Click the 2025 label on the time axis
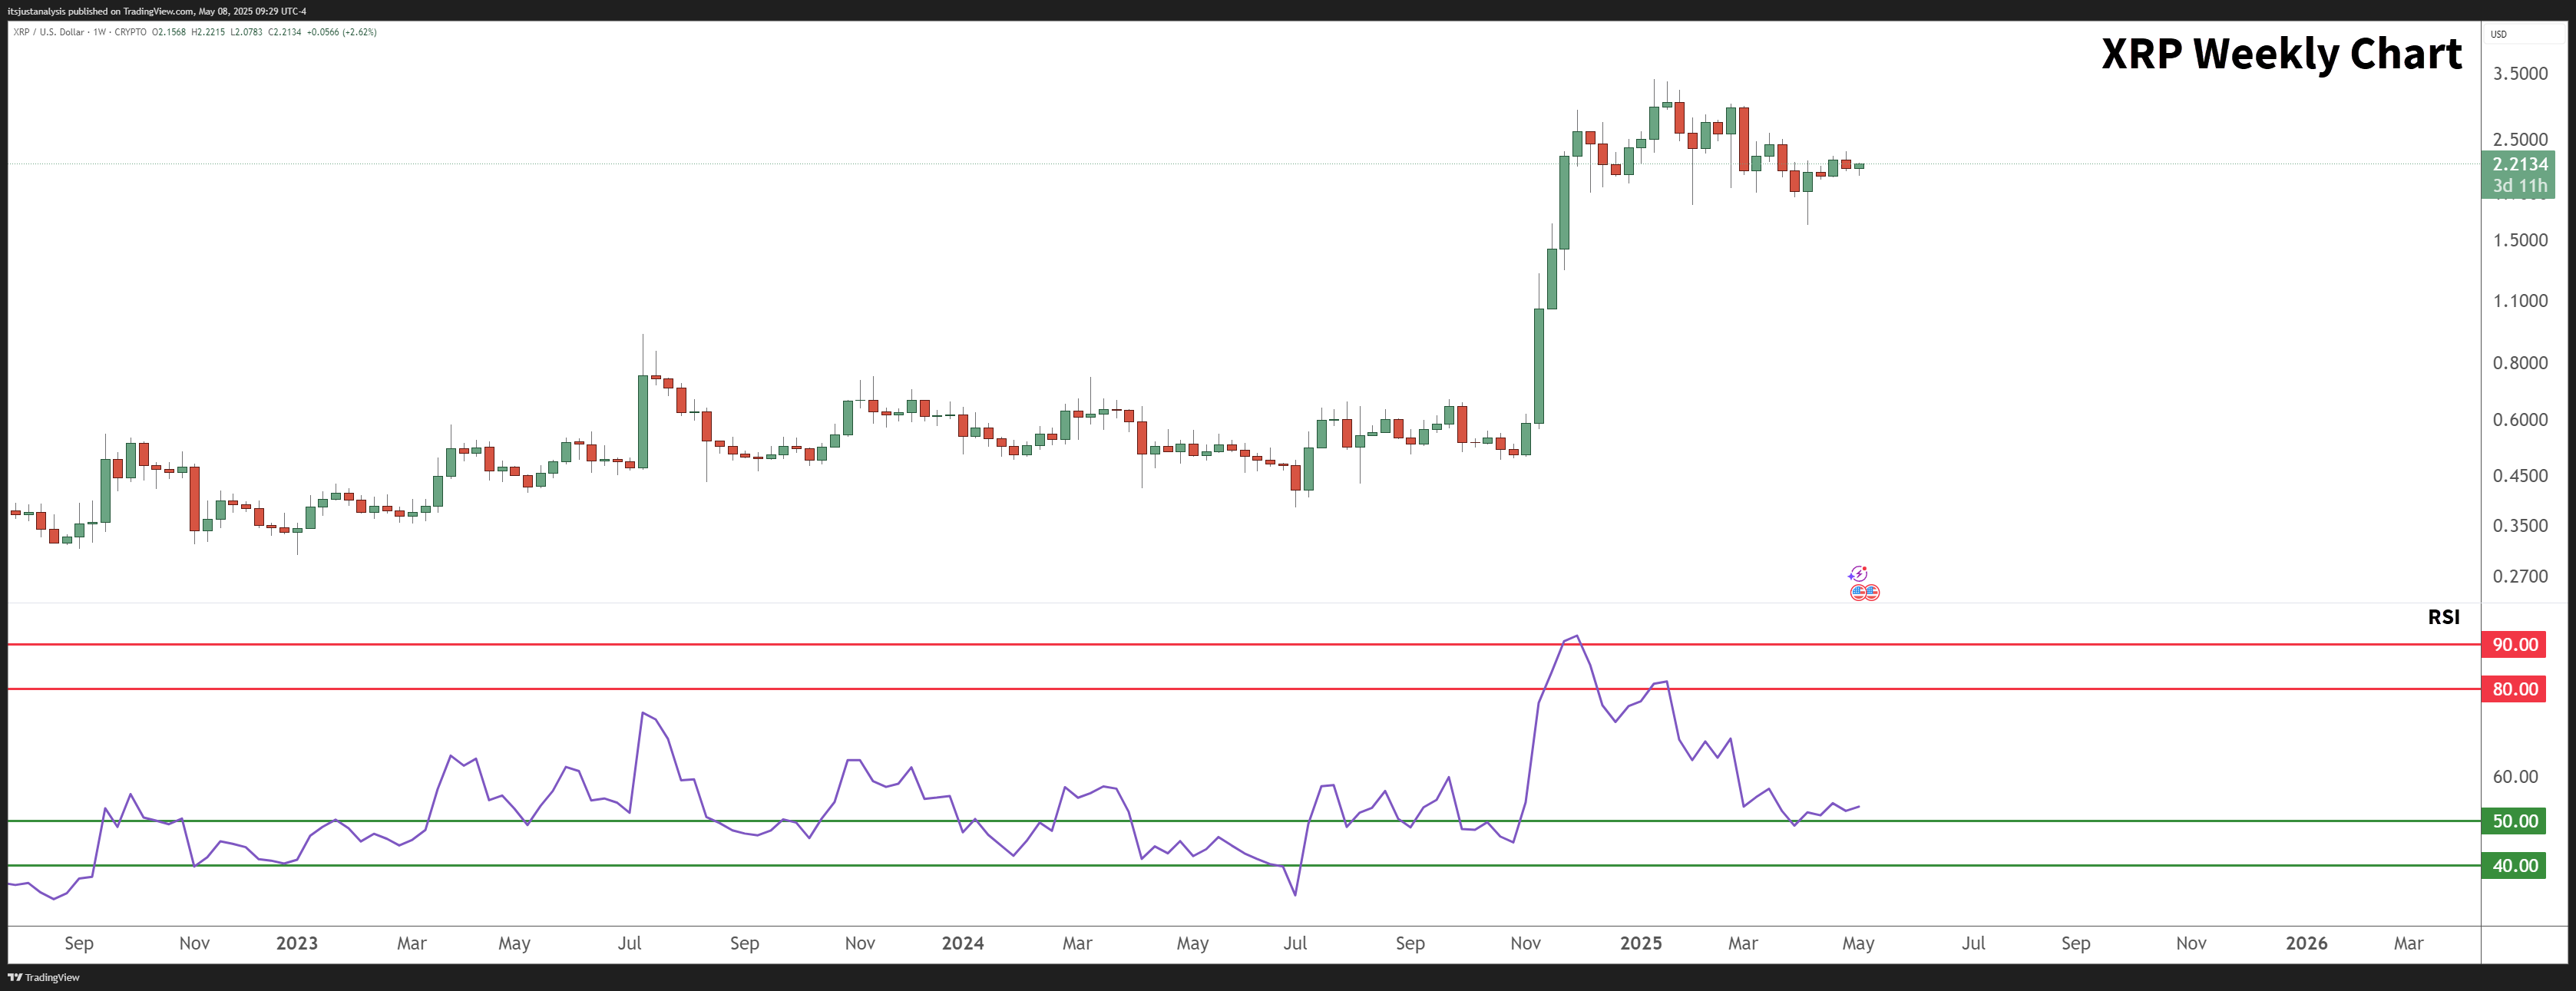Viewport: 2576px width, 991px height. 1640,943
